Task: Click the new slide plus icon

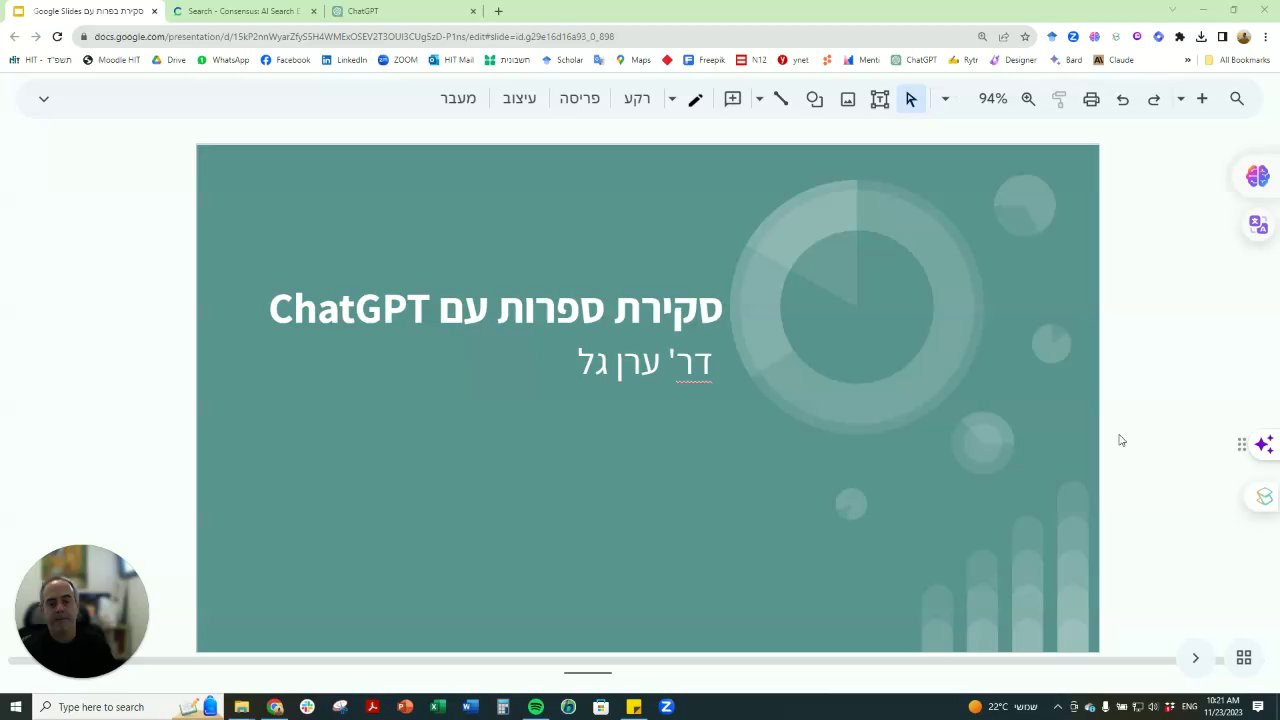Action: [x=1202, y=99]
